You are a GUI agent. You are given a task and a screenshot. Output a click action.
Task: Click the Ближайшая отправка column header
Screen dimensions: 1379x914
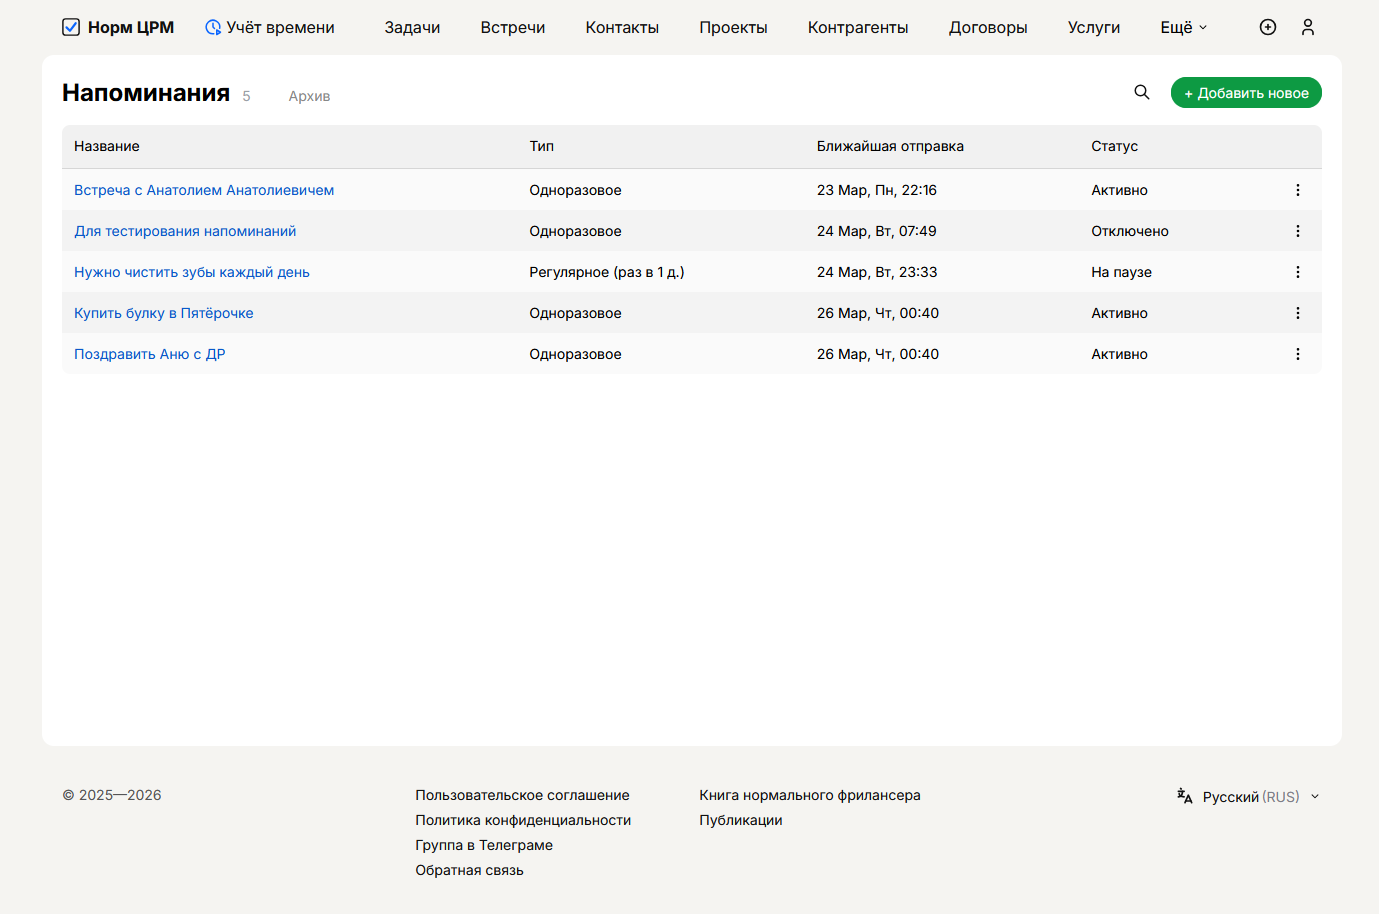pyautogui.click(x=890, y=146)
